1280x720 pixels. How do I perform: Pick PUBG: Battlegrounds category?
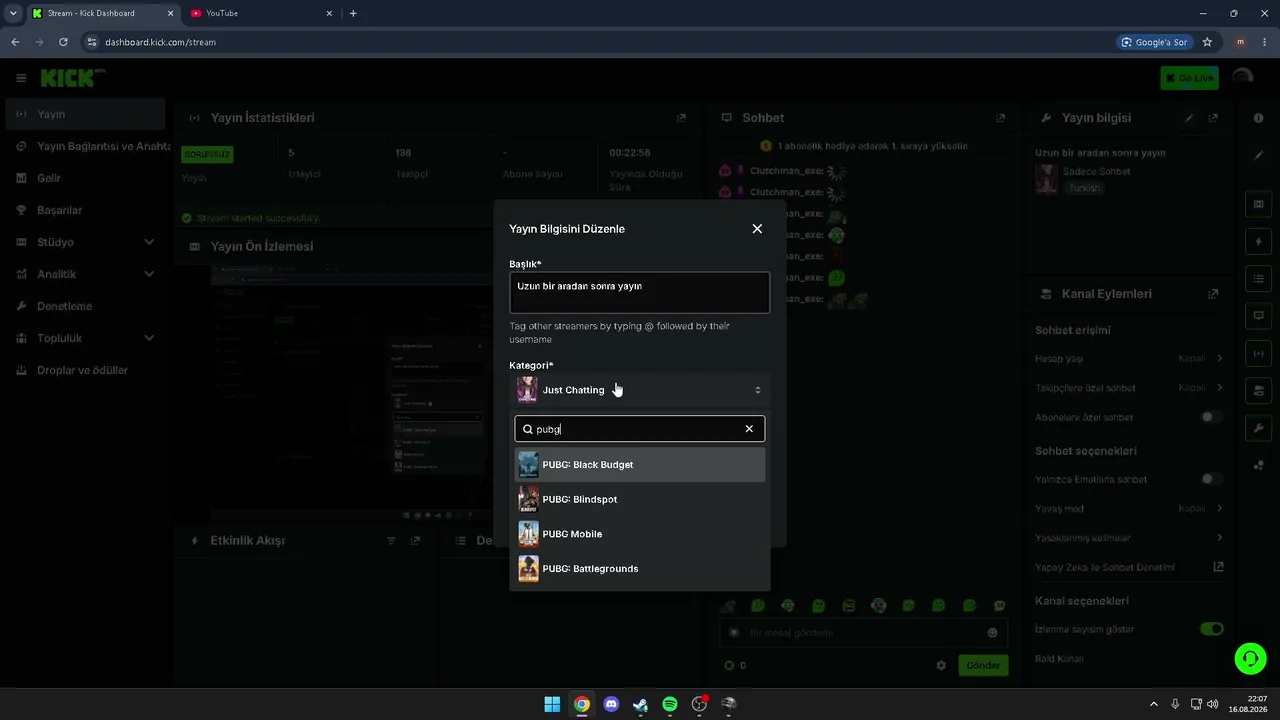[x=640, y=569]
